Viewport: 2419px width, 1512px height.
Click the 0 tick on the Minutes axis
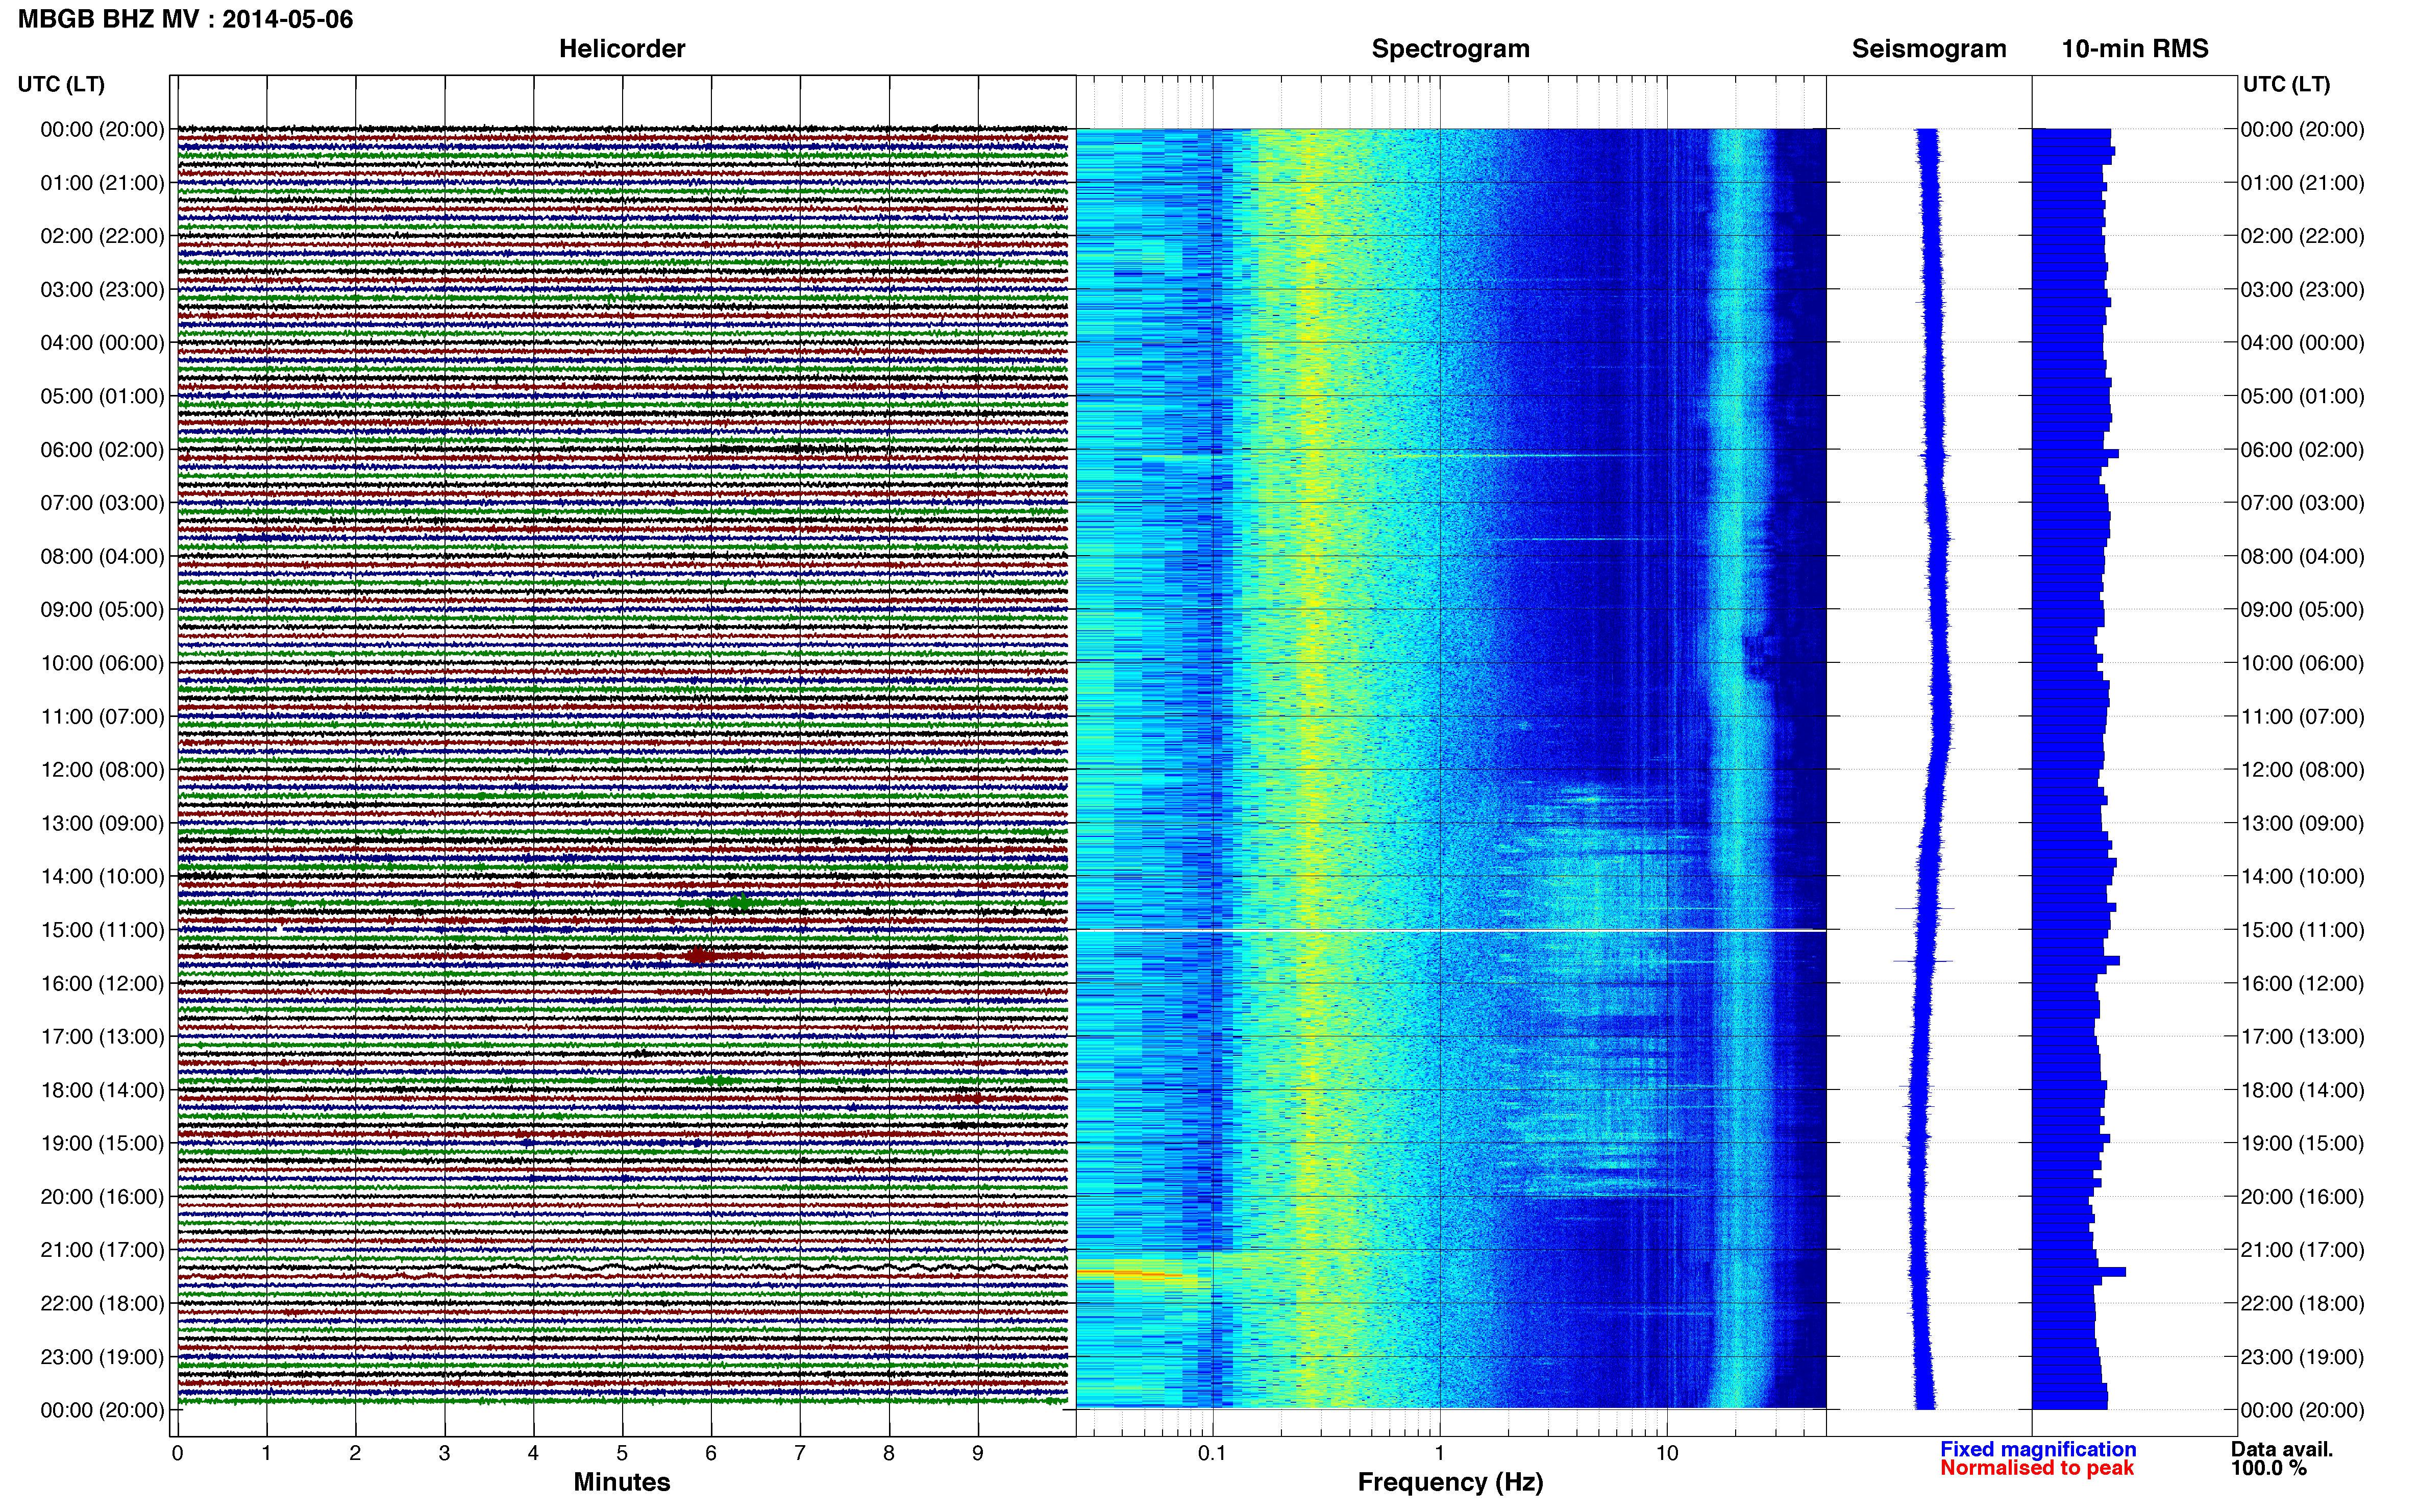[177, 1453]
